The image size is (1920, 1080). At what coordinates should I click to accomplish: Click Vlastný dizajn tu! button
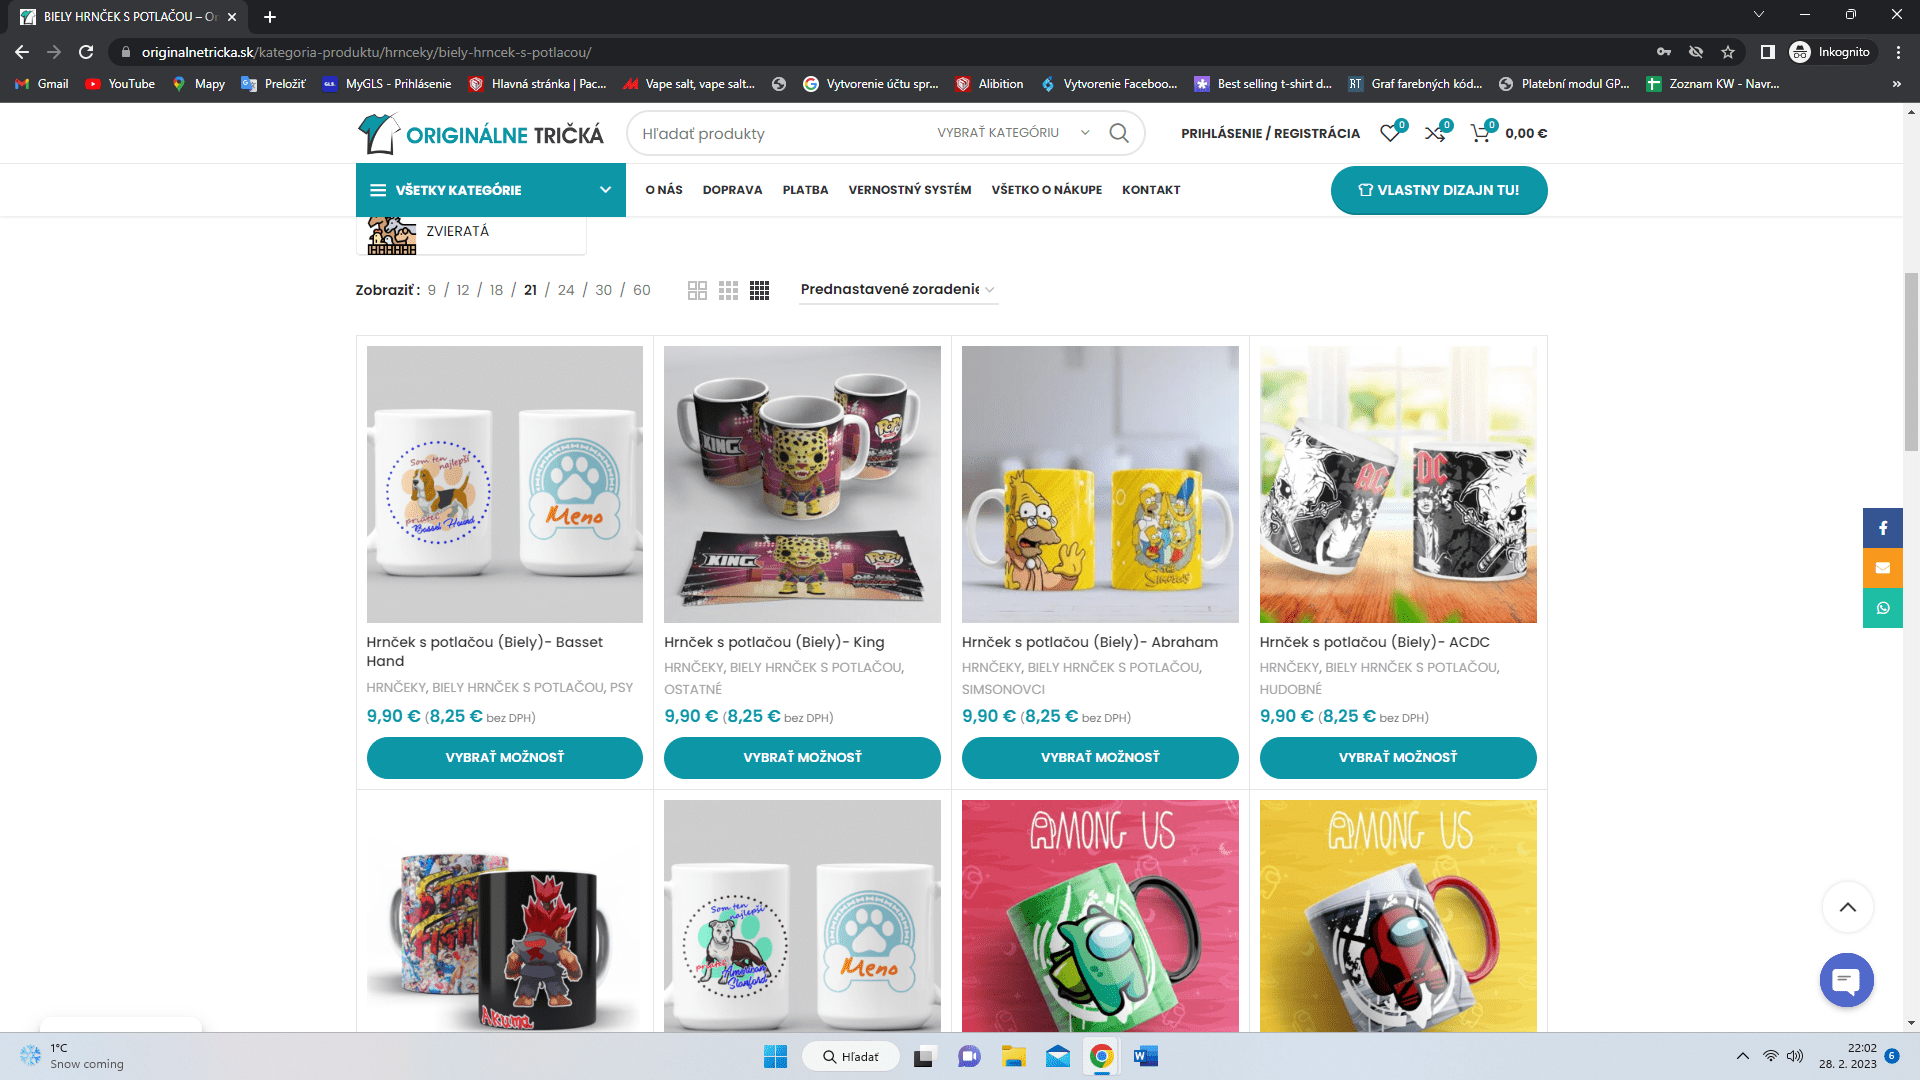[x=1439, y=190]
